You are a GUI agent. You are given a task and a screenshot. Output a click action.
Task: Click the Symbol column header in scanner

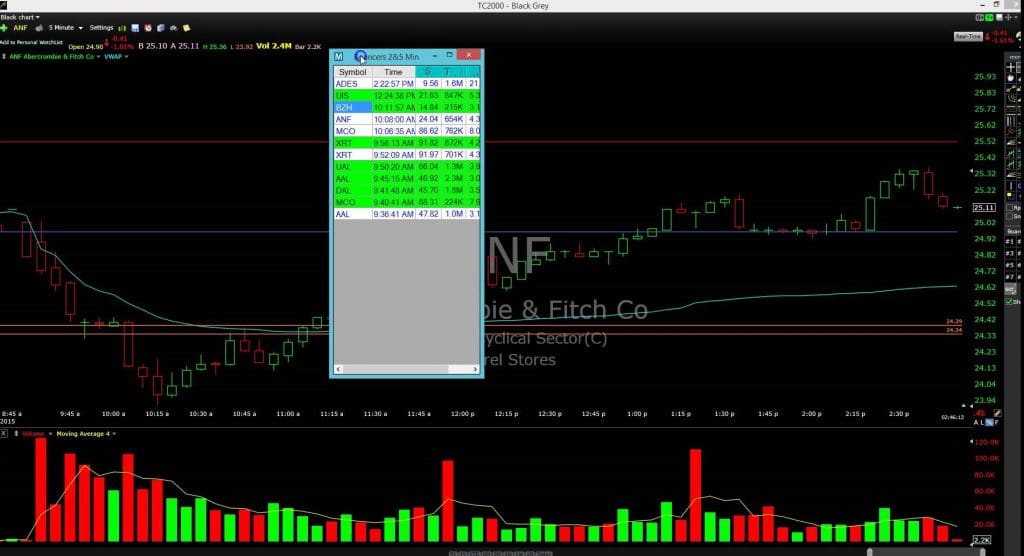click(353, 72)
